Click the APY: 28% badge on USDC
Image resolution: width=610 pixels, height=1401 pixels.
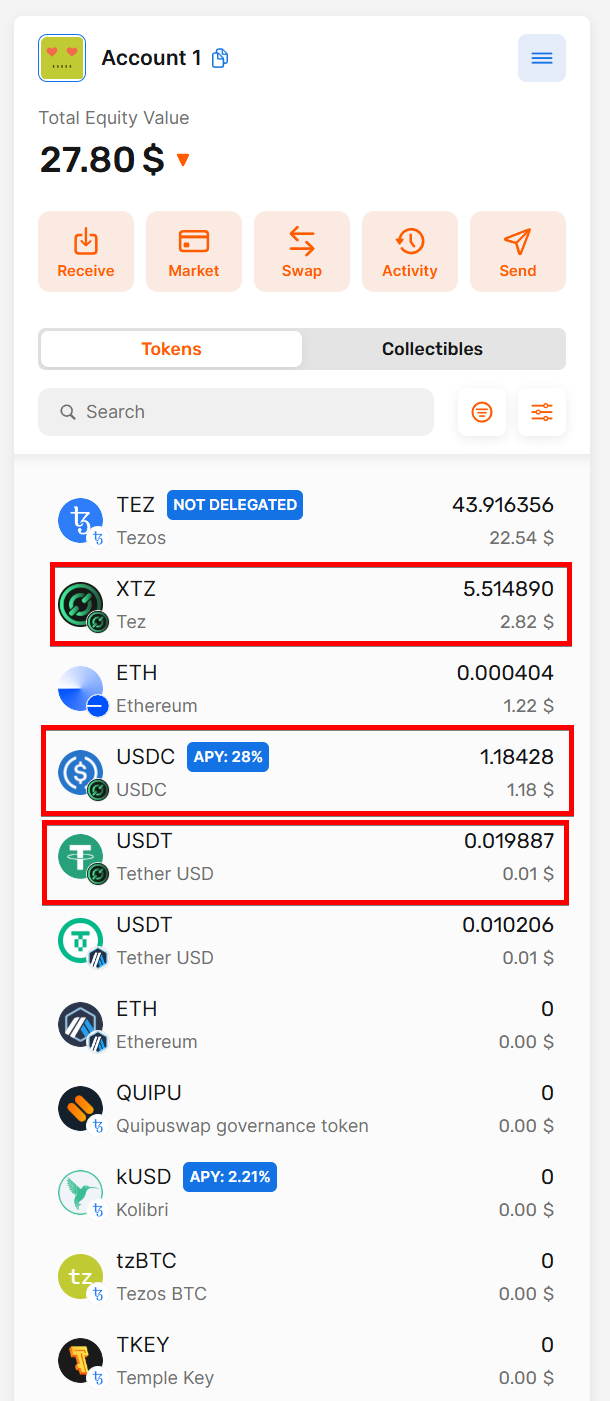pyautogui.click(x=228, y=757)
